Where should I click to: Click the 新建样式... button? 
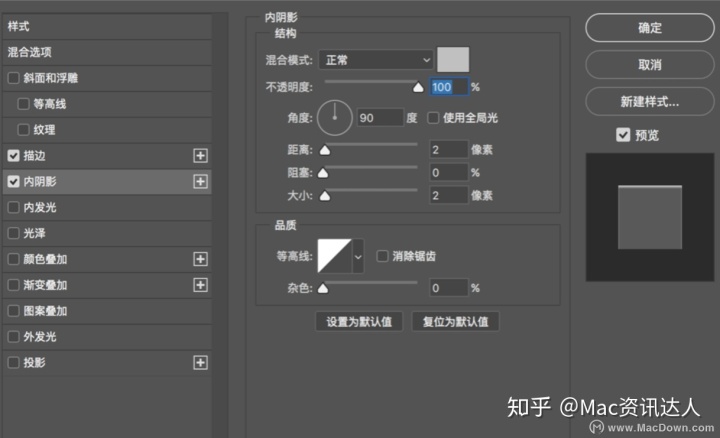[x=650, y=101]
